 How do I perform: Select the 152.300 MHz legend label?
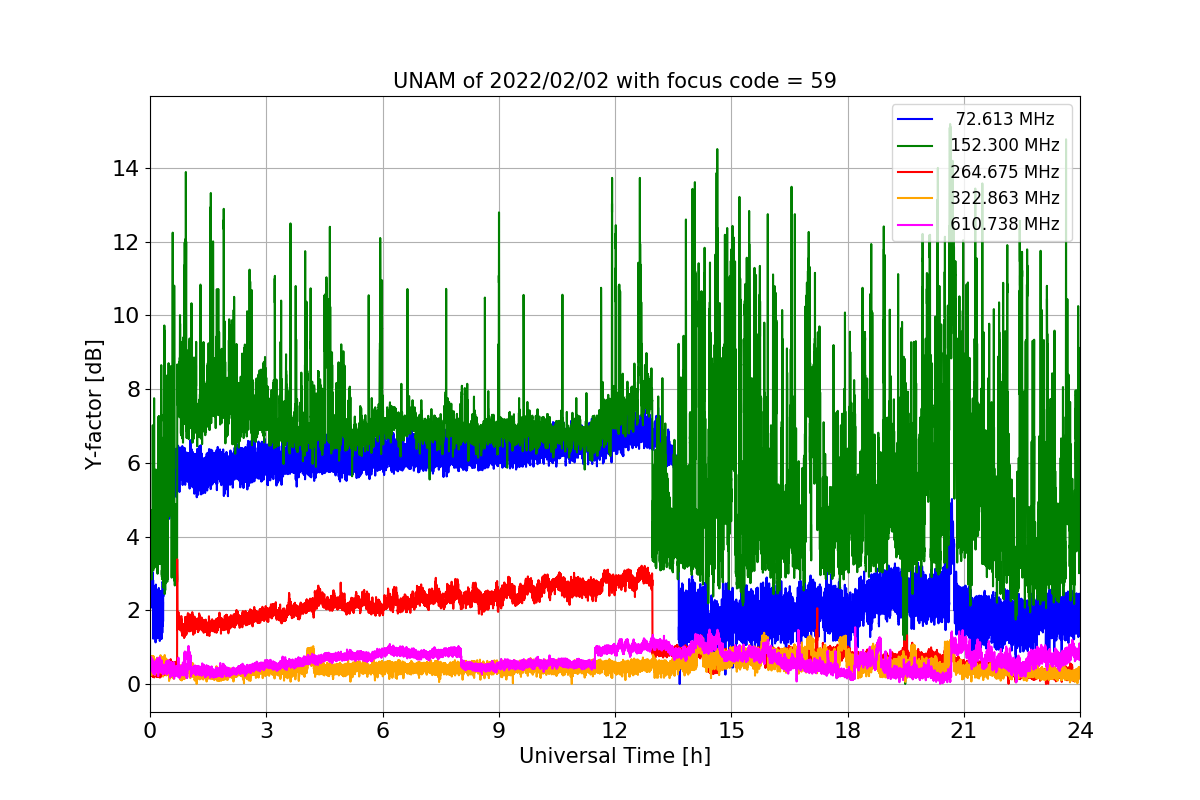pyautogui.click(x=1004, y=146)
